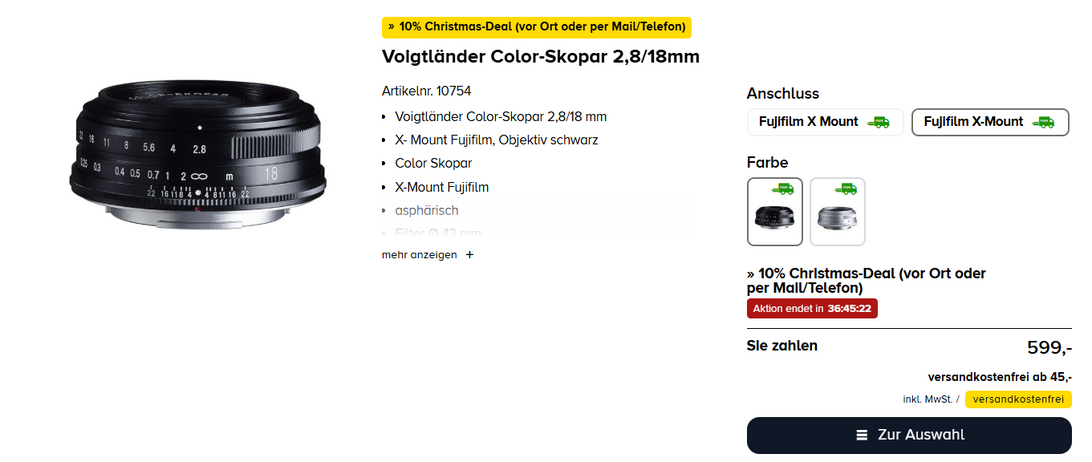Select the Fujifilm X Mount connection option
The width and height of the screenshot is (1092, 462).
click(825, 122)
